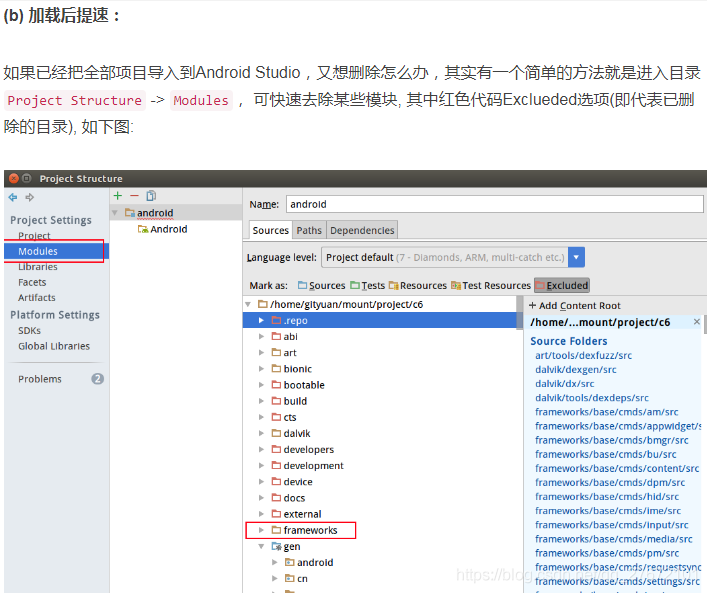Select the .repo folder icon

point(276,320)
